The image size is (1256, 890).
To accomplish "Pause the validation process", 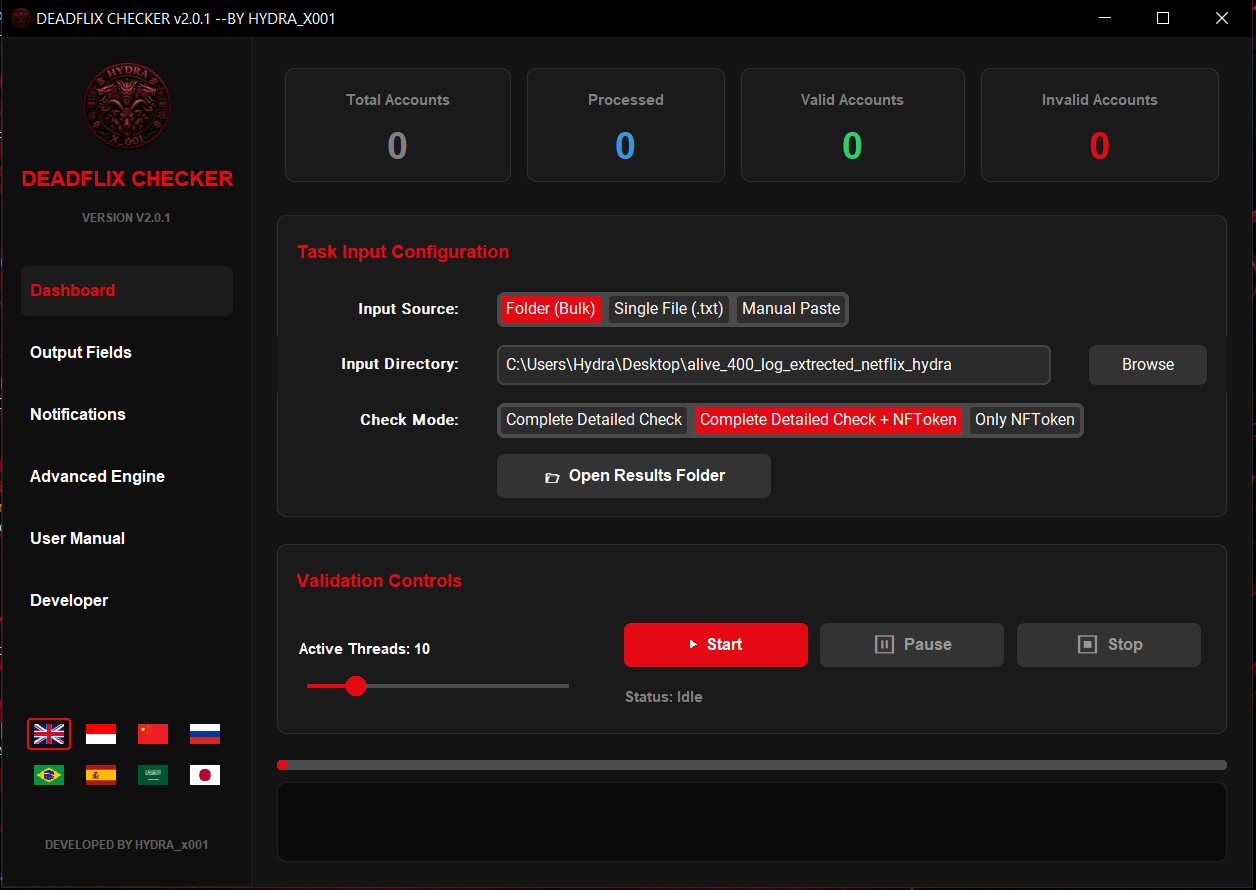I will pos(912,645).
